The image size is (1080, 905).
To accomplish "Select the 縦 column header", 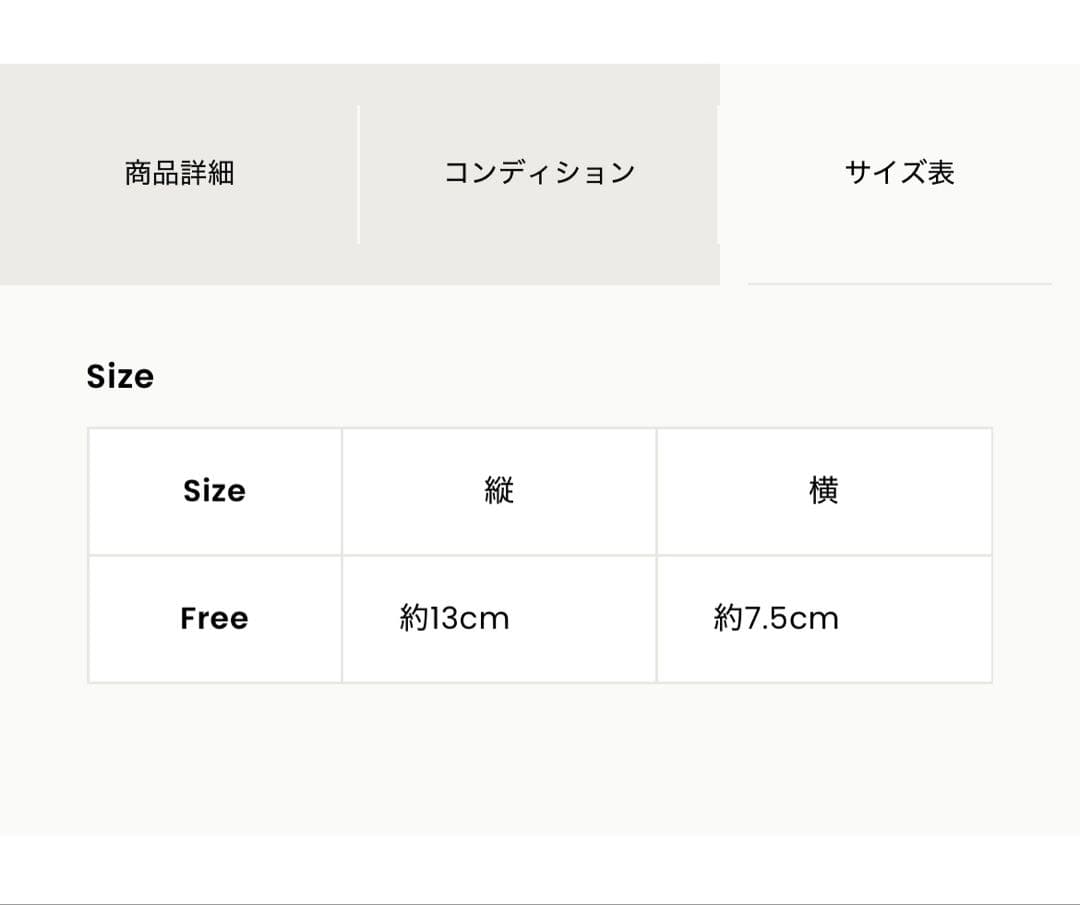I will pos(498,491).
